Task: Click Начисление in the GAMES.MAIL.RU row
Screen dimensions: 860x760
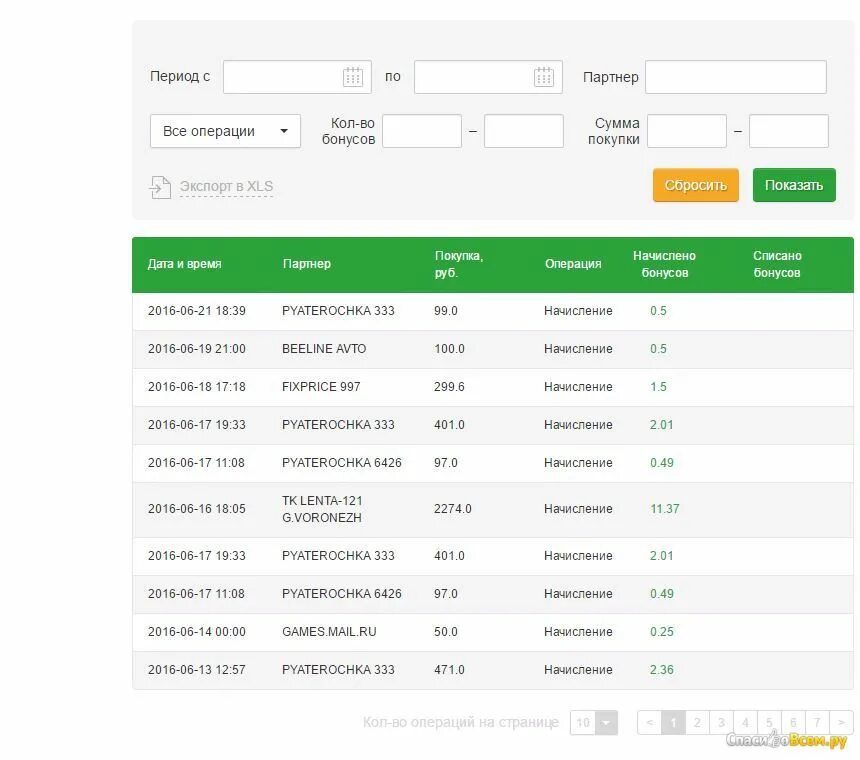Action: tap(578, 632)
